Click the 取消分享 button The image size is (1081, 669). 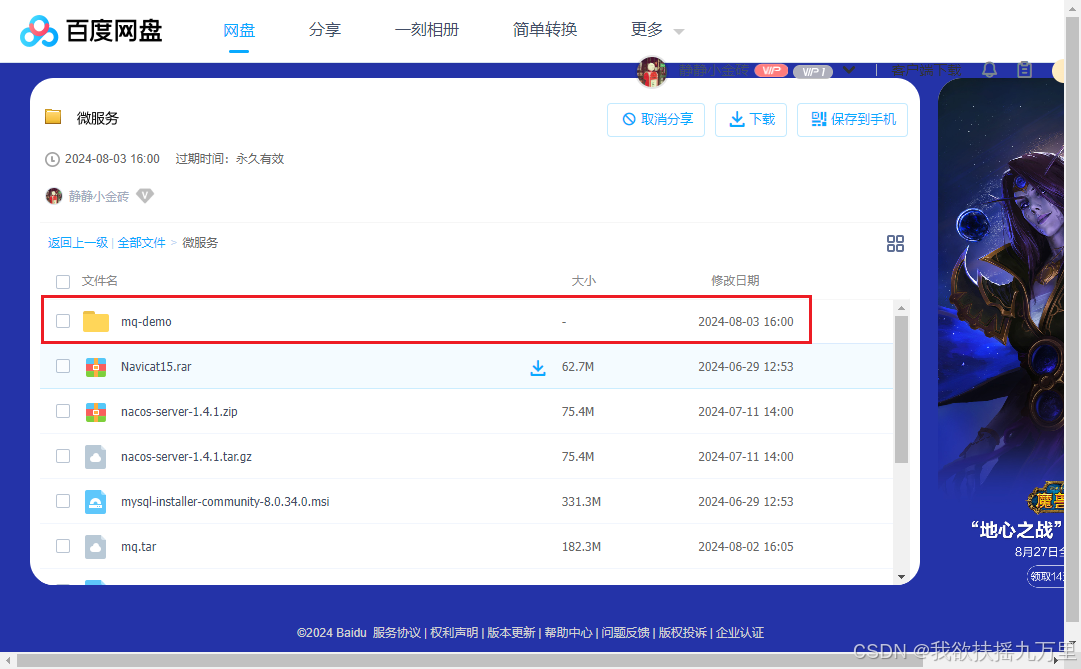[656, 120]
